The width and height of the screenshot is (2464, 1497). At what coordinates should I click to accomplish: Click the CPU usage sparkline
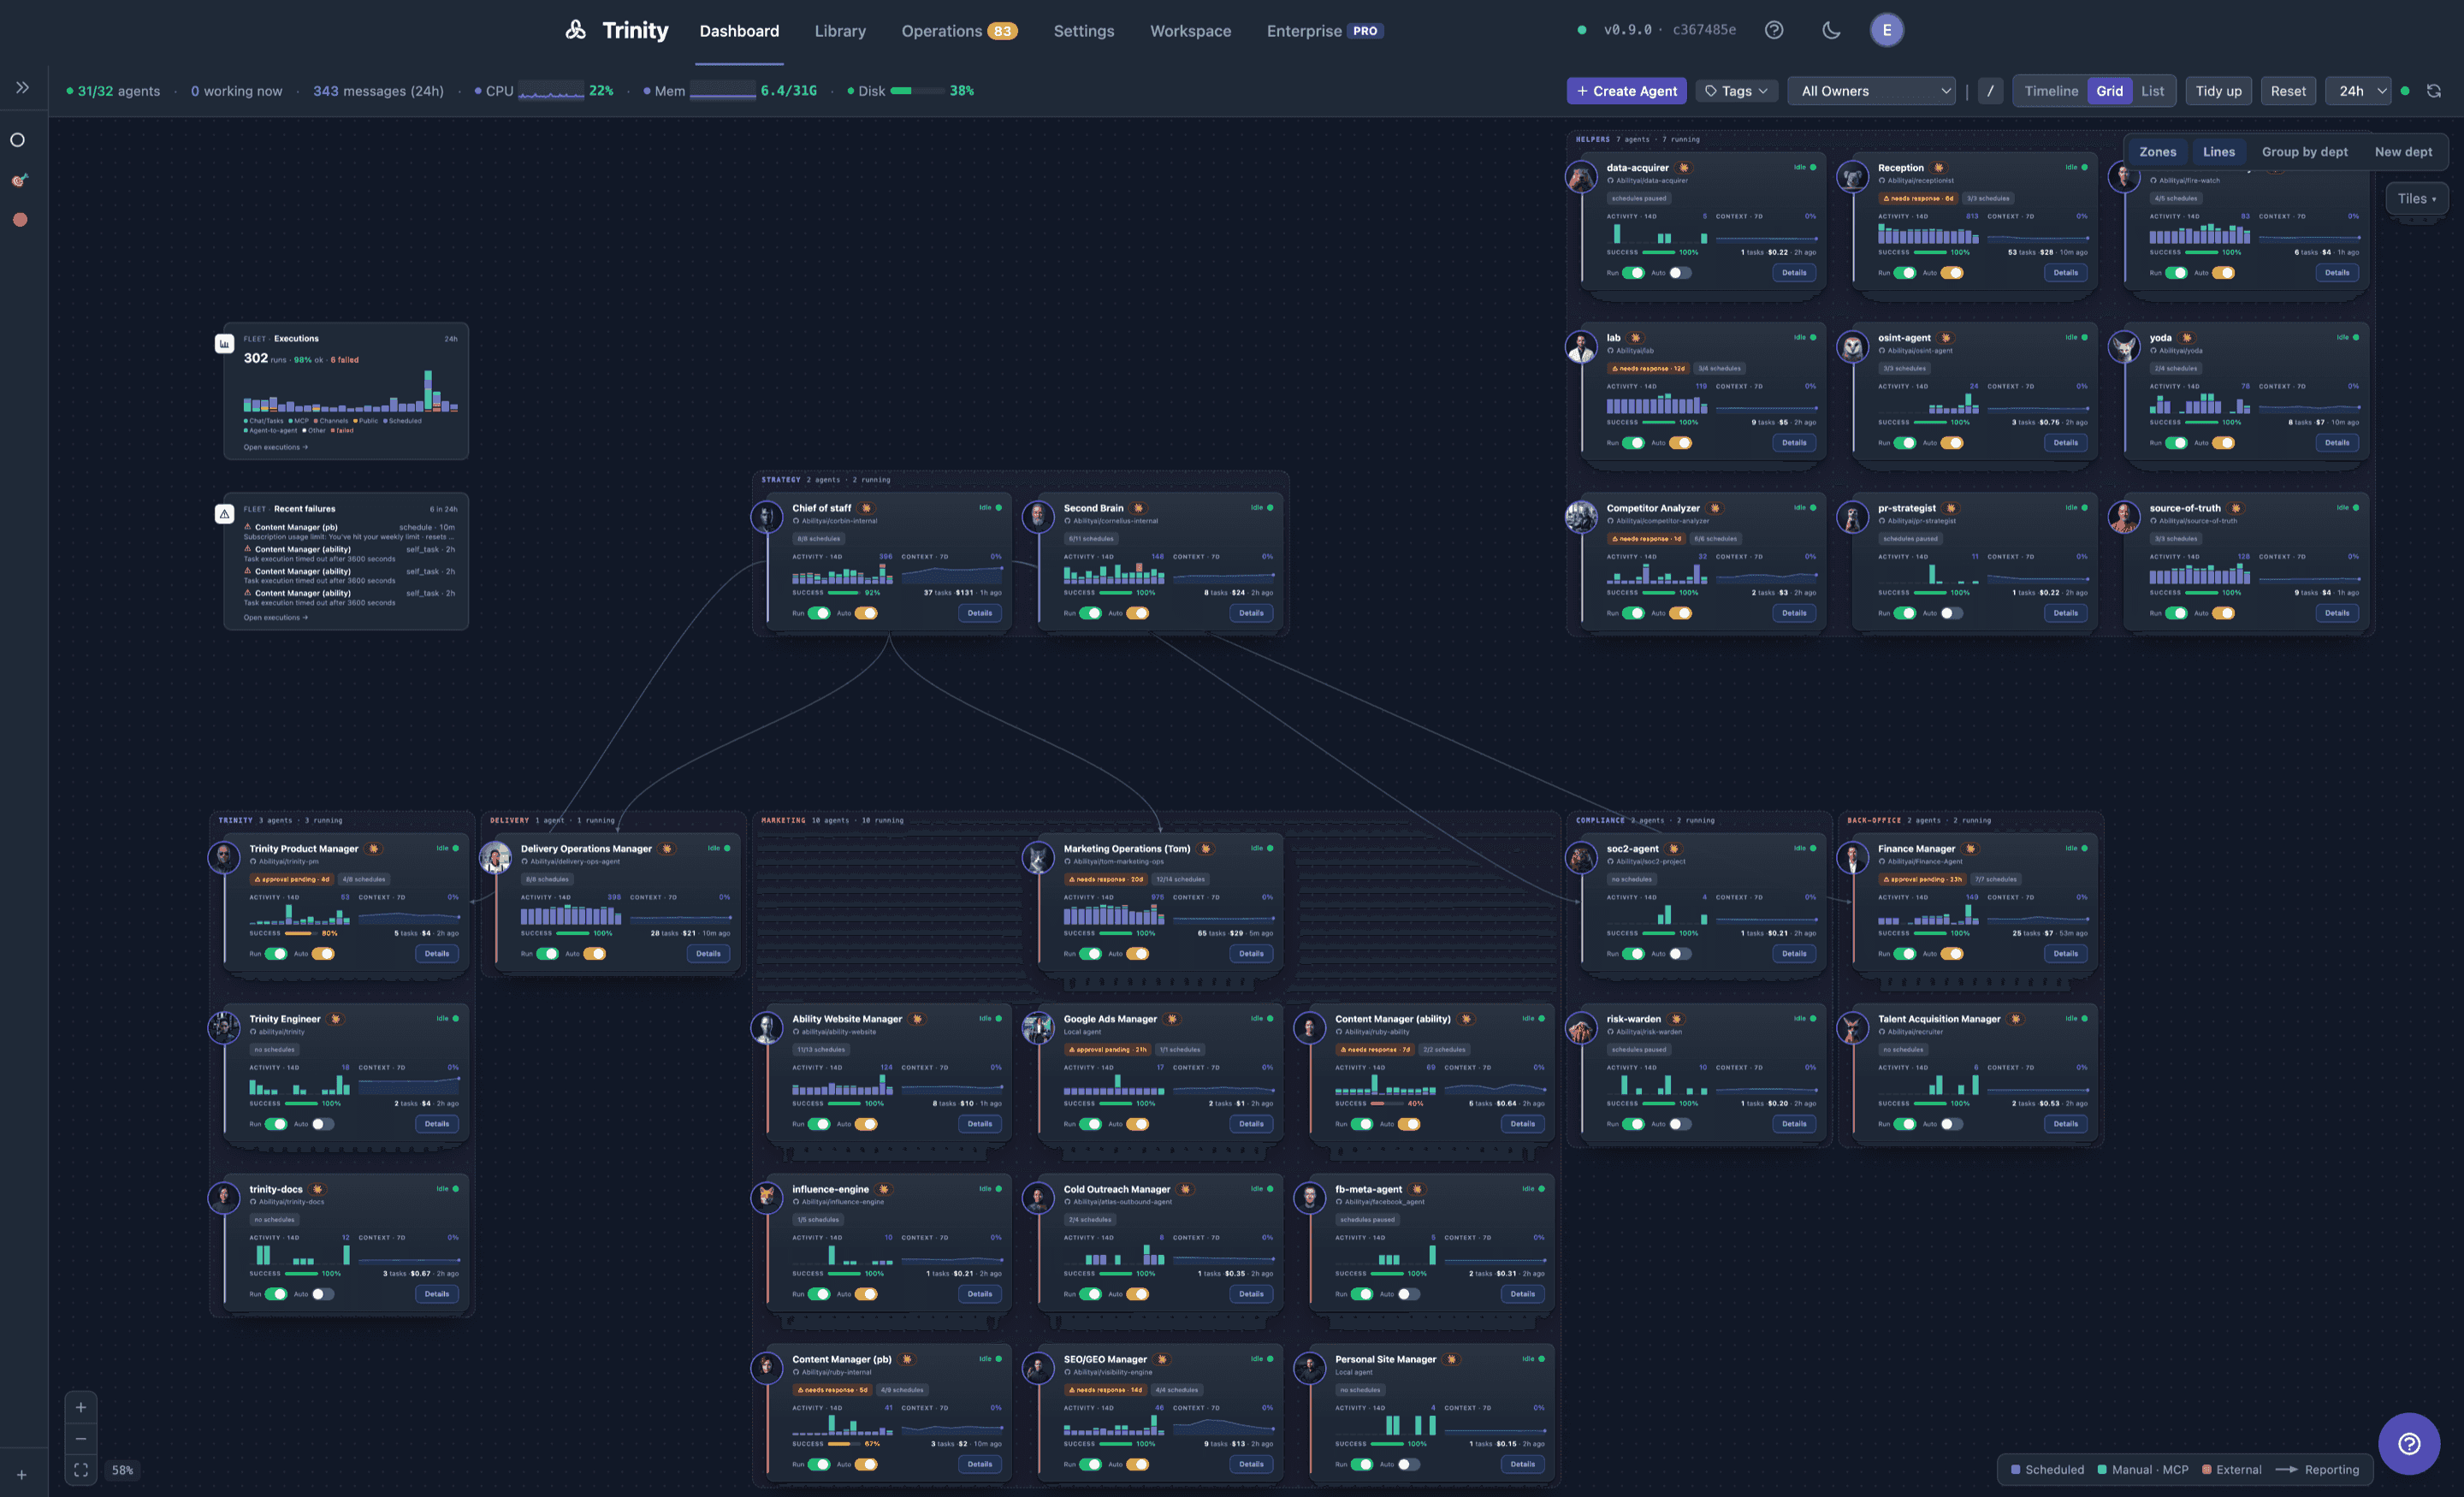[550, 91]
